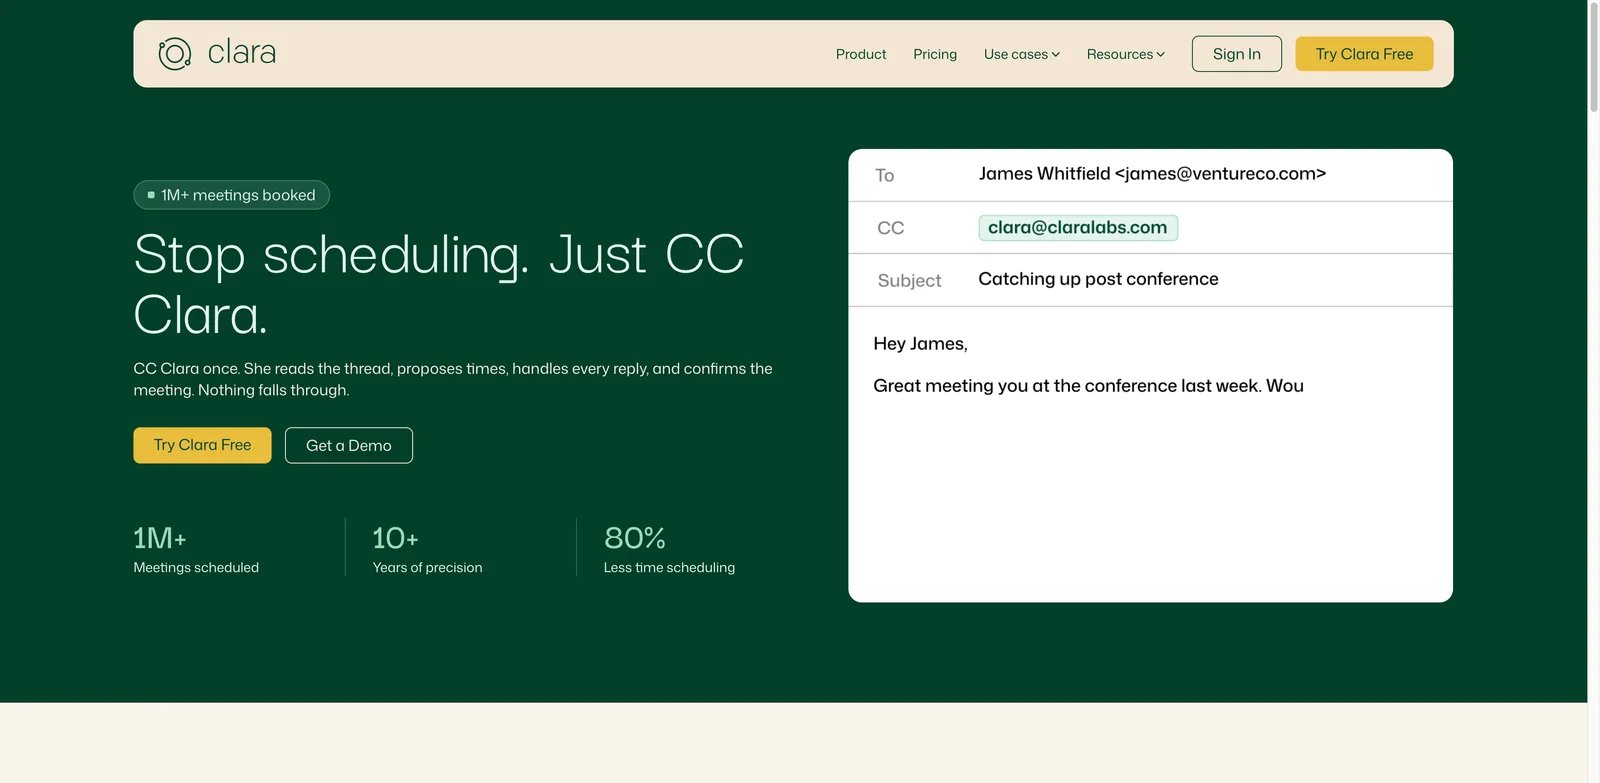The height and width of the screenshot is (783, 1600).
Task: Click the Get a Demo button
Action: point(349,446)
